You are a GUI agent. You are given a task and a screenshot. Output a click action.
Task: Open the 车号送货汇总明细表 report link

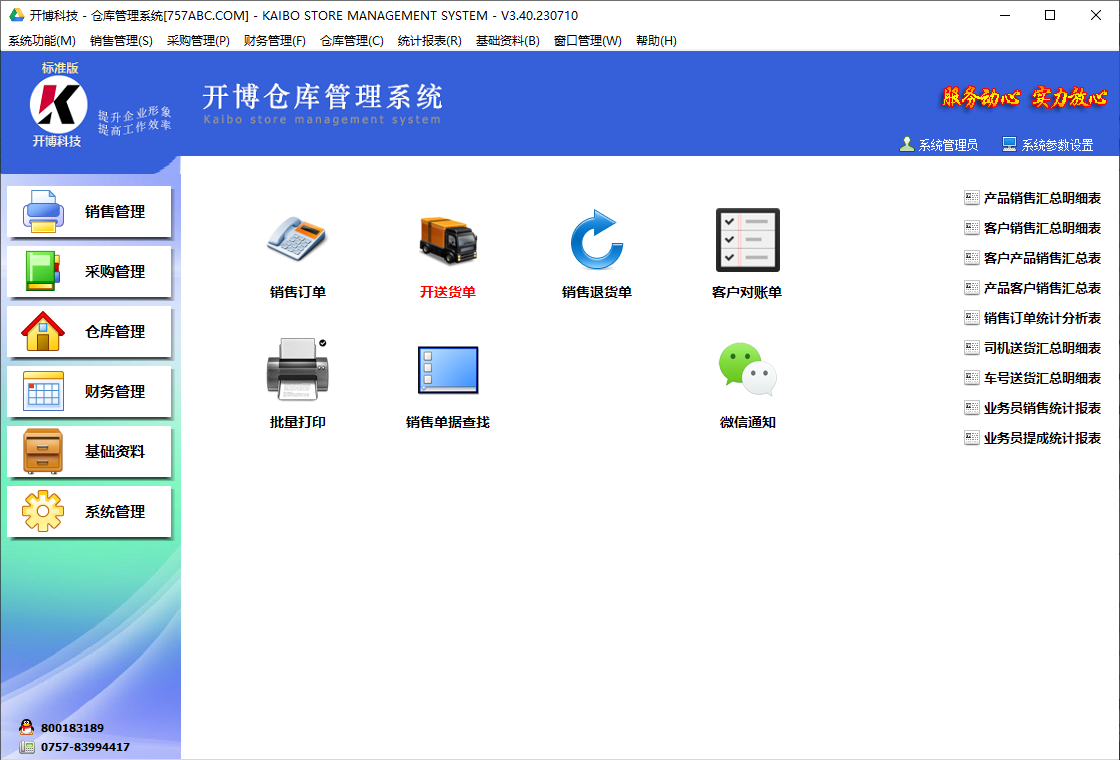(1042, 378)
